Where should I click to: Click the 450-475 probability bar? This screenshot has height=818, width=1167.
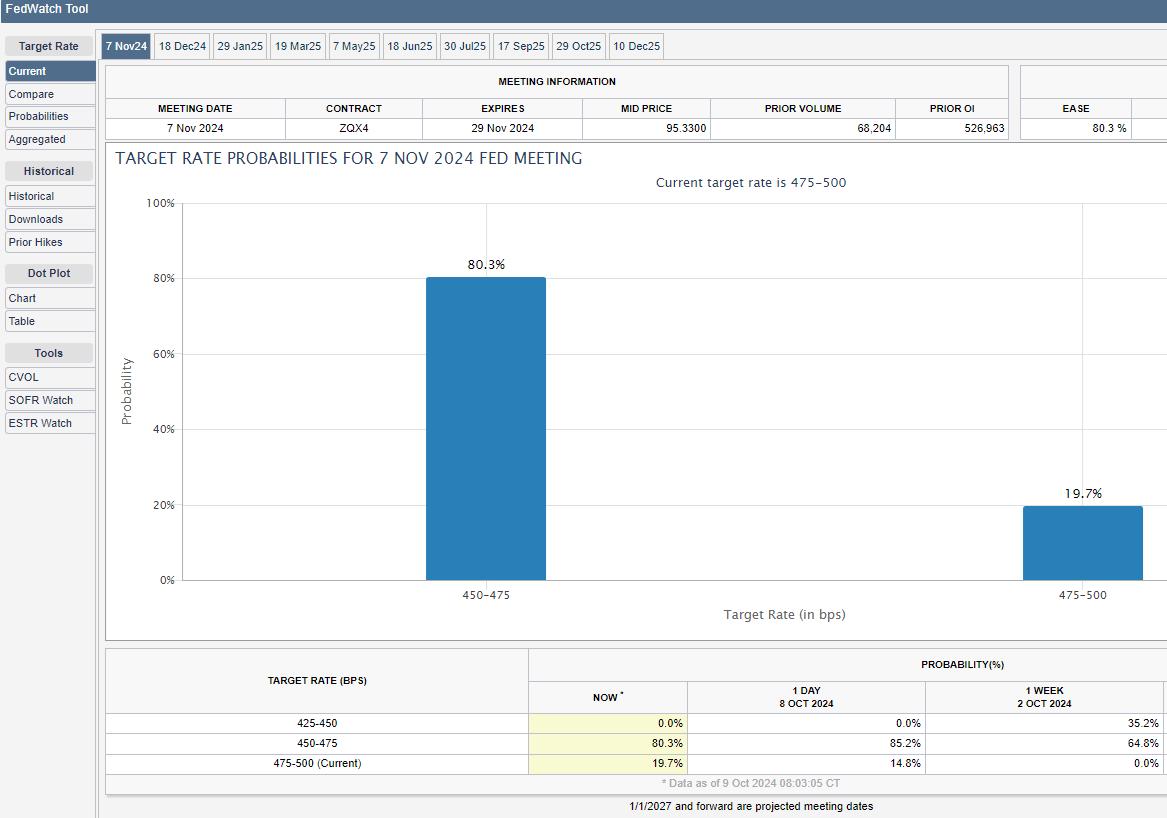click(x=486, y=429)
